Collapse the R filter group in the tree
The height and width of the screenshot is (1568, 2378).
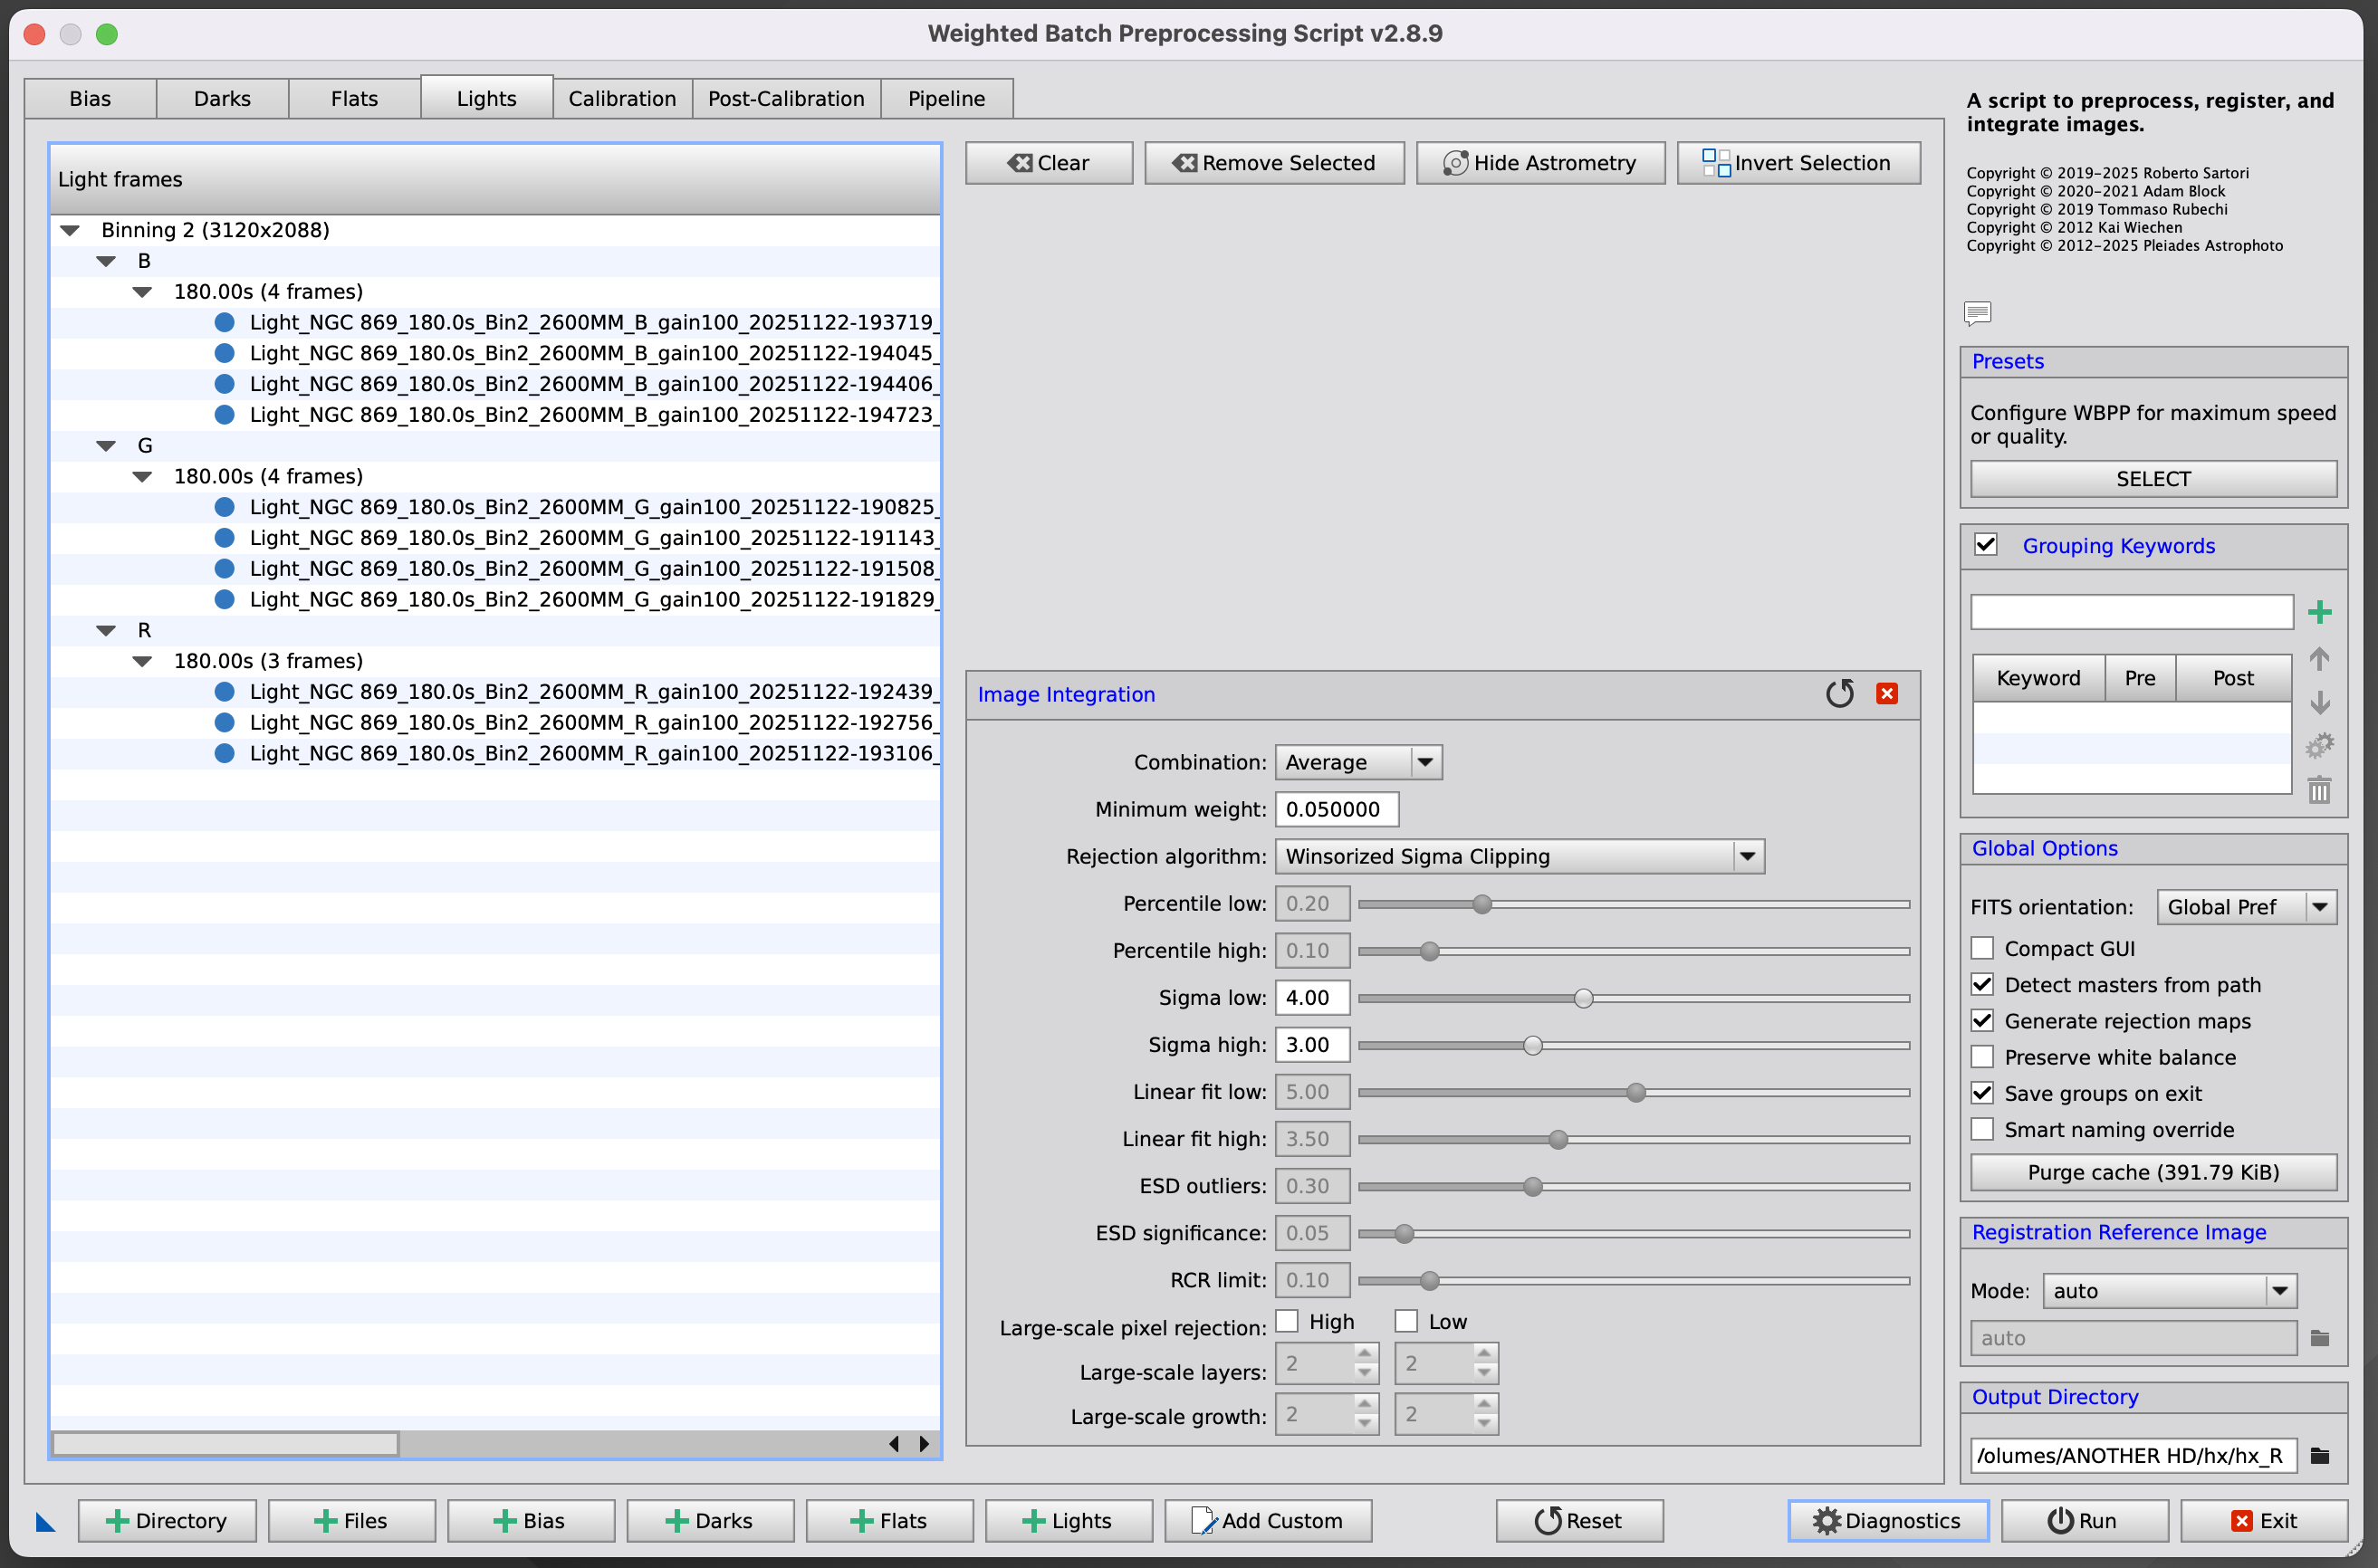[106, 631]
